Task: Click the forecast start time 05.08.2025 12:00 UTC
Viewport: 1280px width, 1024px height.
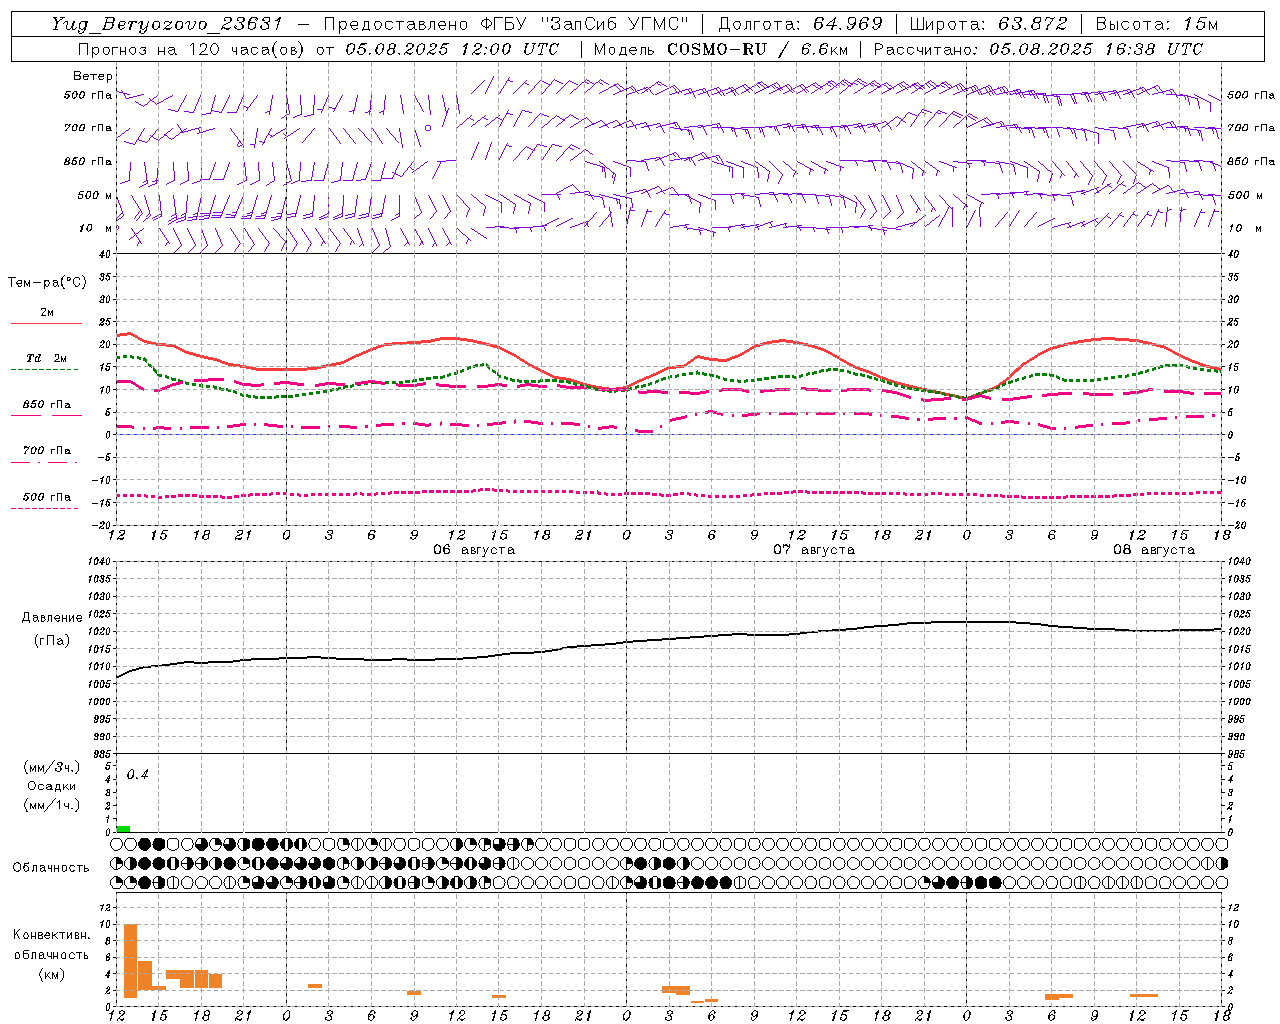Action: click(x=451, y=49)
